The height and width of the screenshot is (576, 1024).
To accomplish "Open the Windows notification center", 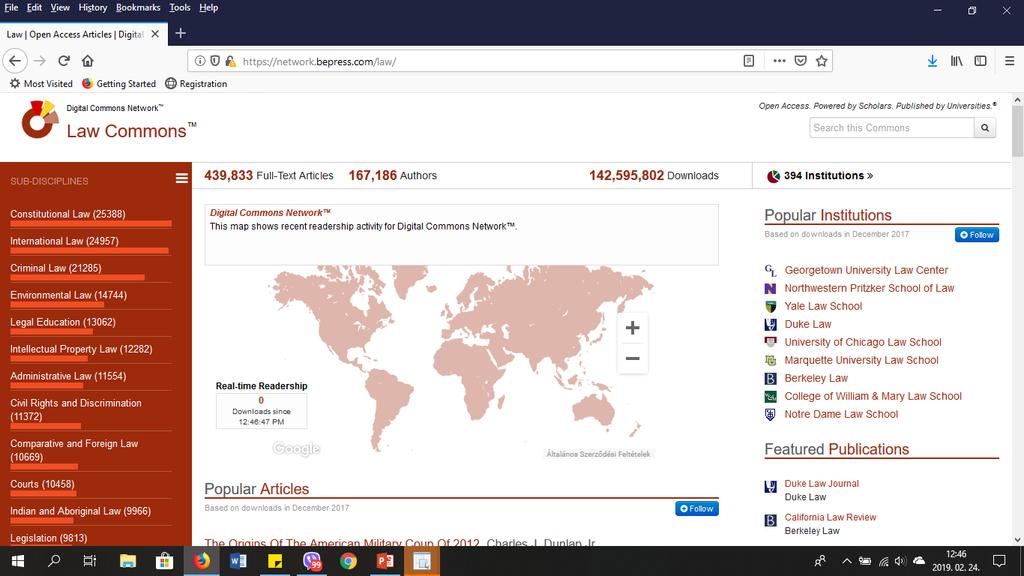I will (999, 561).
